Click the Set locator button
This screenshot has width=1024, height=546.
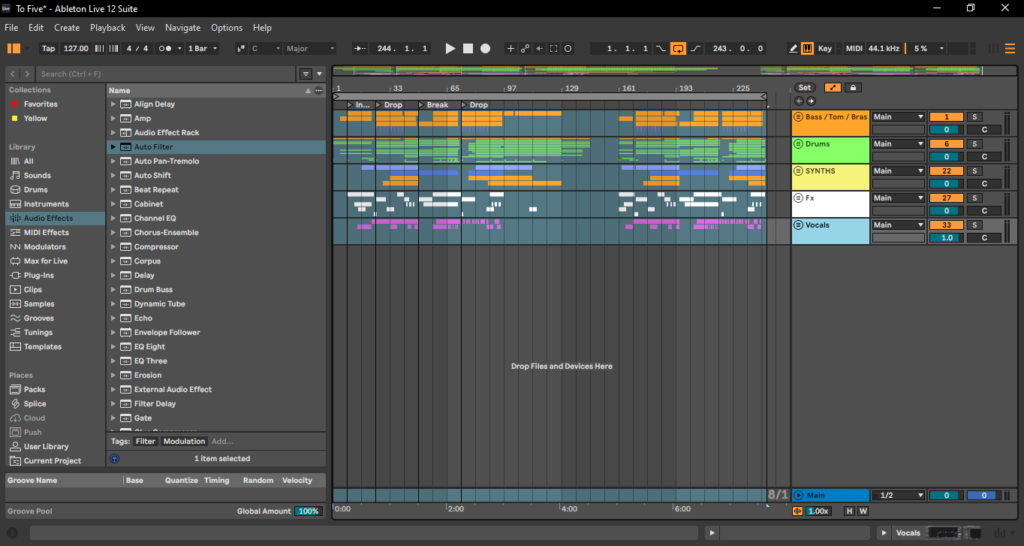pos(804,88)
